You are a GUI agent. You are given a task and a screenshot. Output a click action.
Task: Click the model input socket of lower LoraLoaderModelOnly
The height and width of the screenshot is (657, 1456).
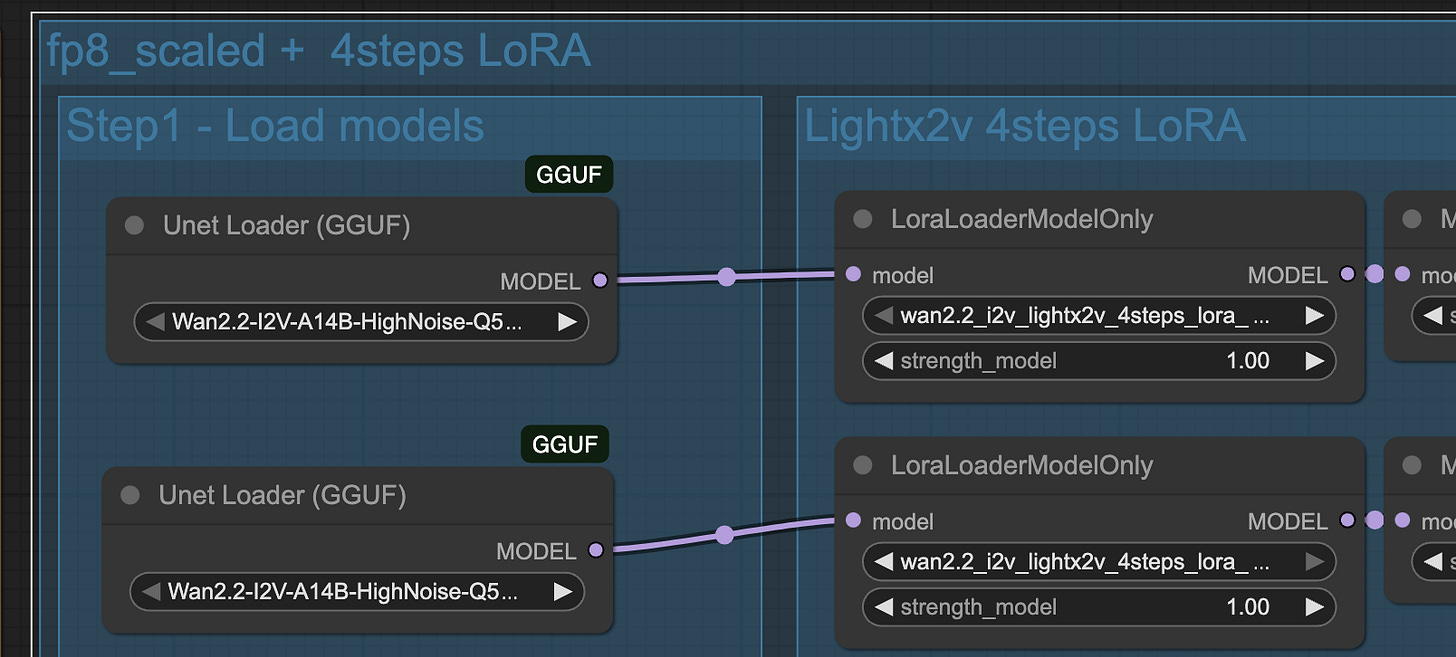coord(852,520)
